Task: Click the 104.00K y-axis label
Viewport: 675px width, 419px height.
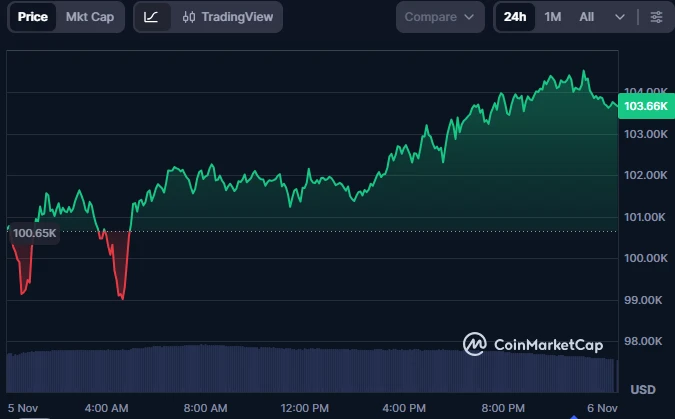Action: coord(644,92)
